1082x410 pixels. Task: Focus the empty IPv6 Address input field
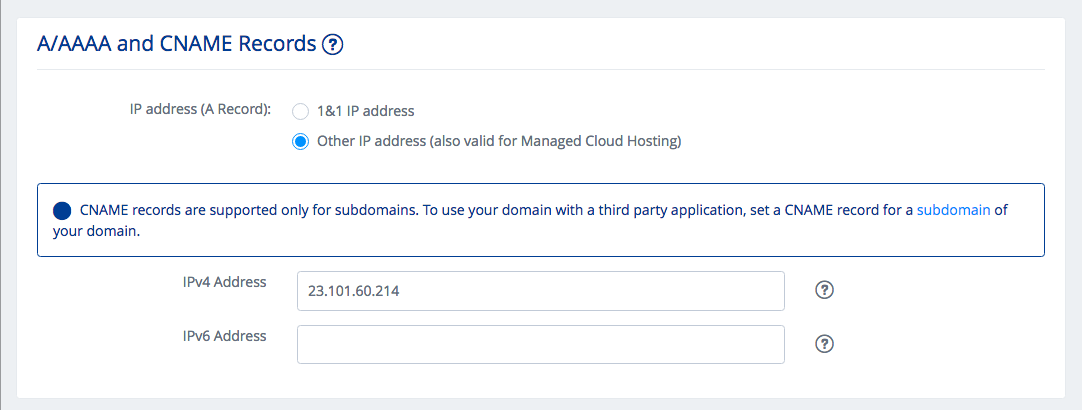point(540,344)
